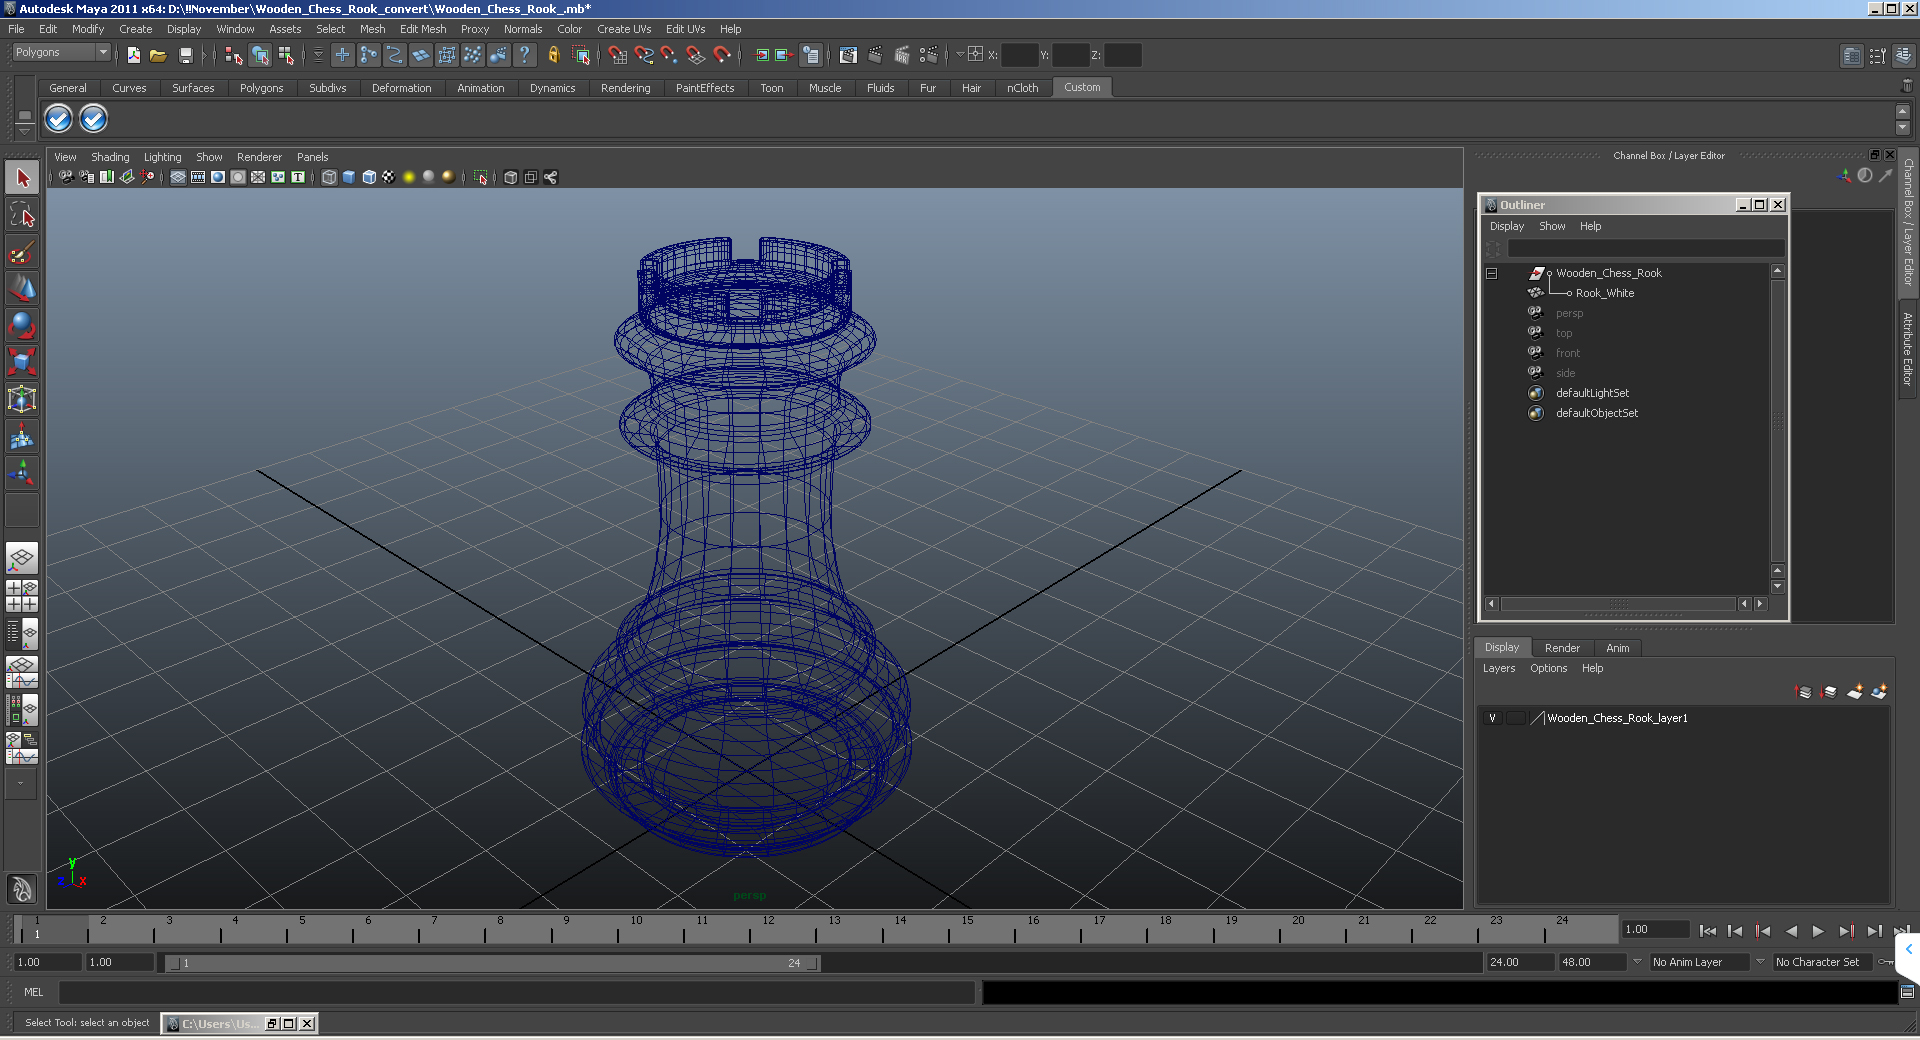Image resolution: width=1920 pixels, height=1040 pixels.
Task: Play animation forwards
Action: 1818,931
